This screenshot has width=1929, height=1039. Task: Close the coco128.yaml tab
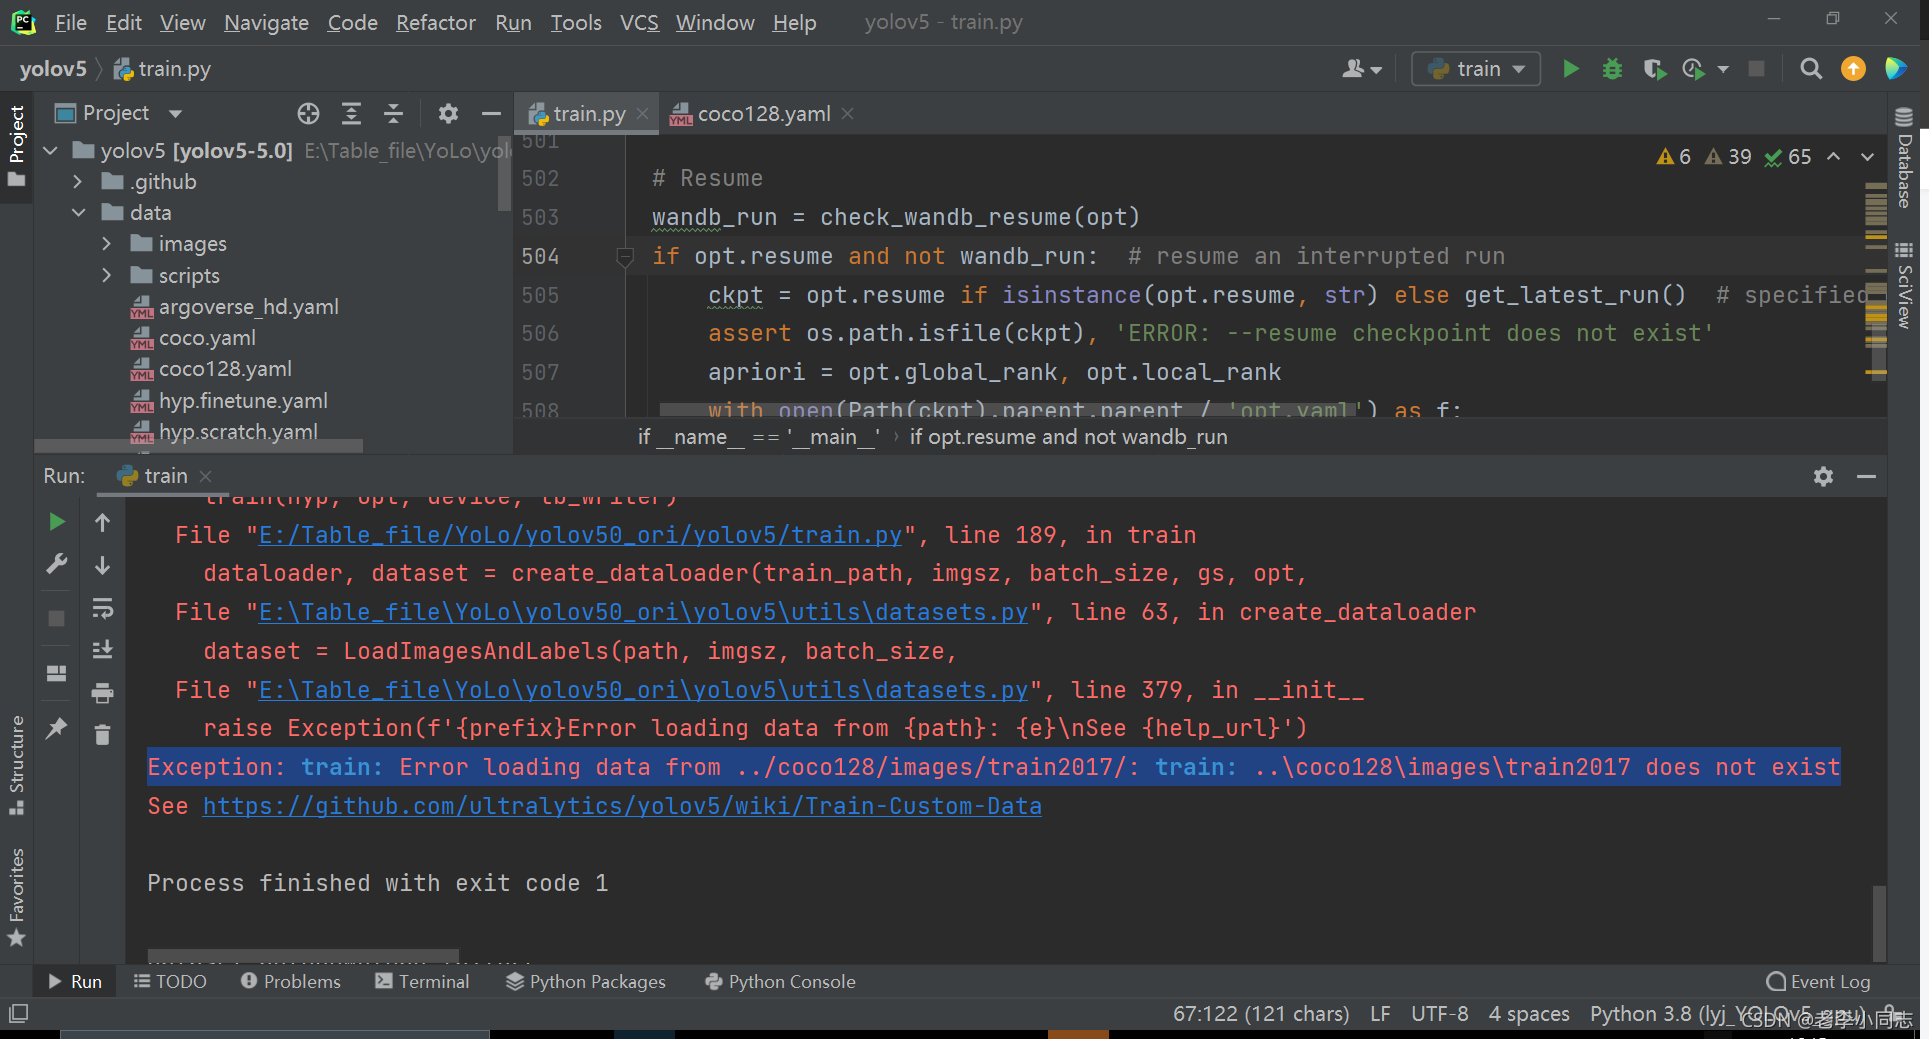pos(848,114)
